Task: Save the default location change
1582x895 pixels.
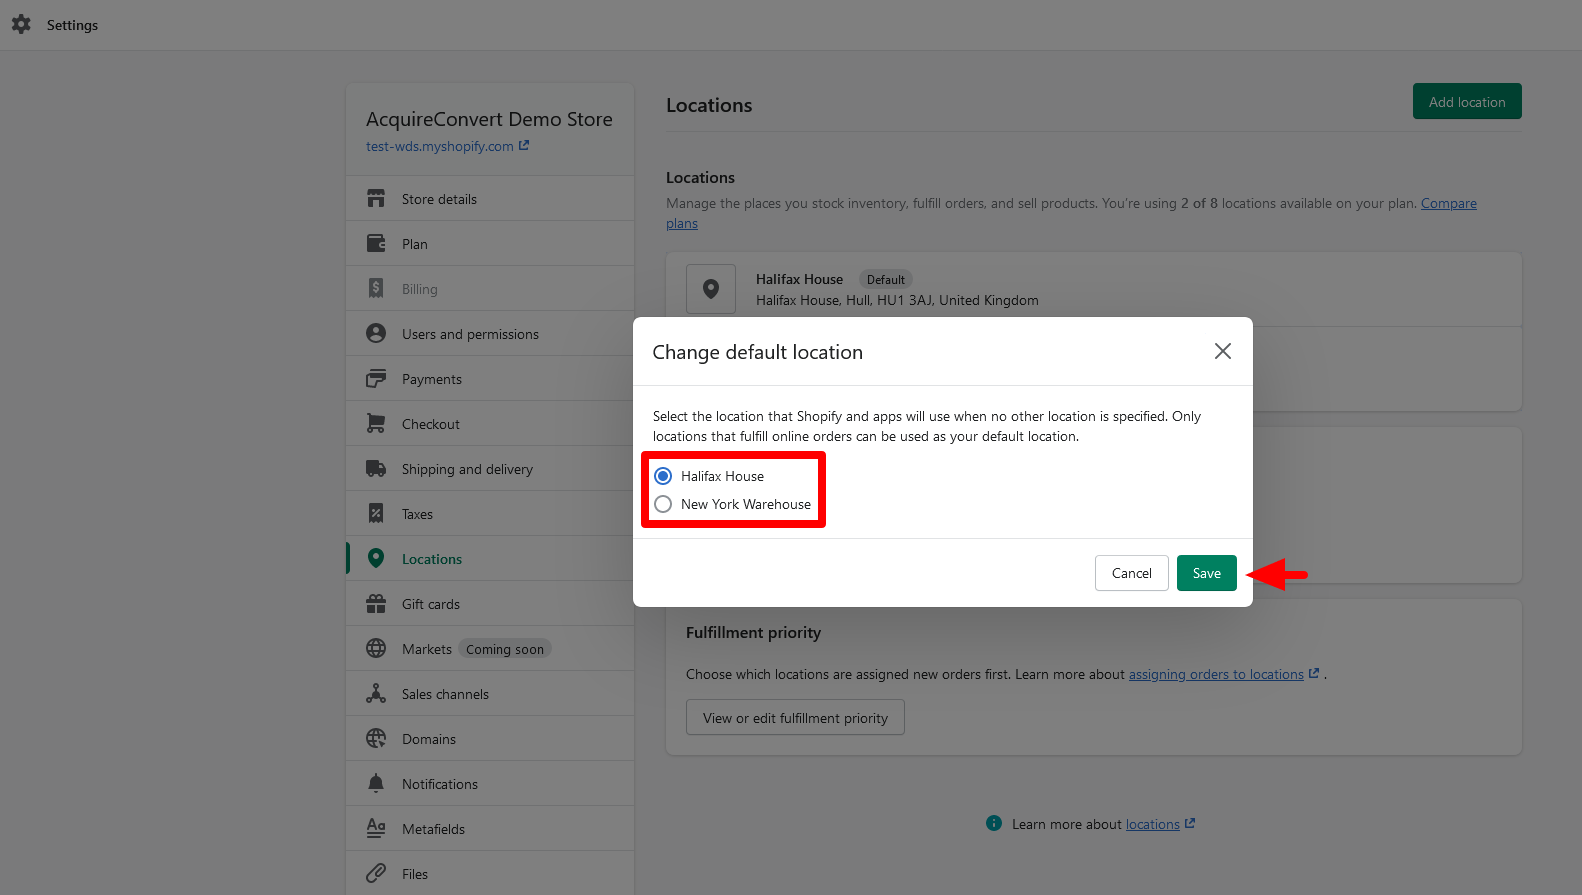Action: tap(1206, 573)
